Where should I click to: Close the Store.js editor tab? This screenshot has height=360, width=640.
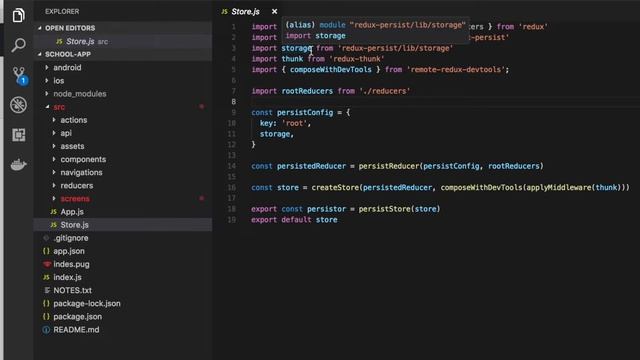pos(274,11)
